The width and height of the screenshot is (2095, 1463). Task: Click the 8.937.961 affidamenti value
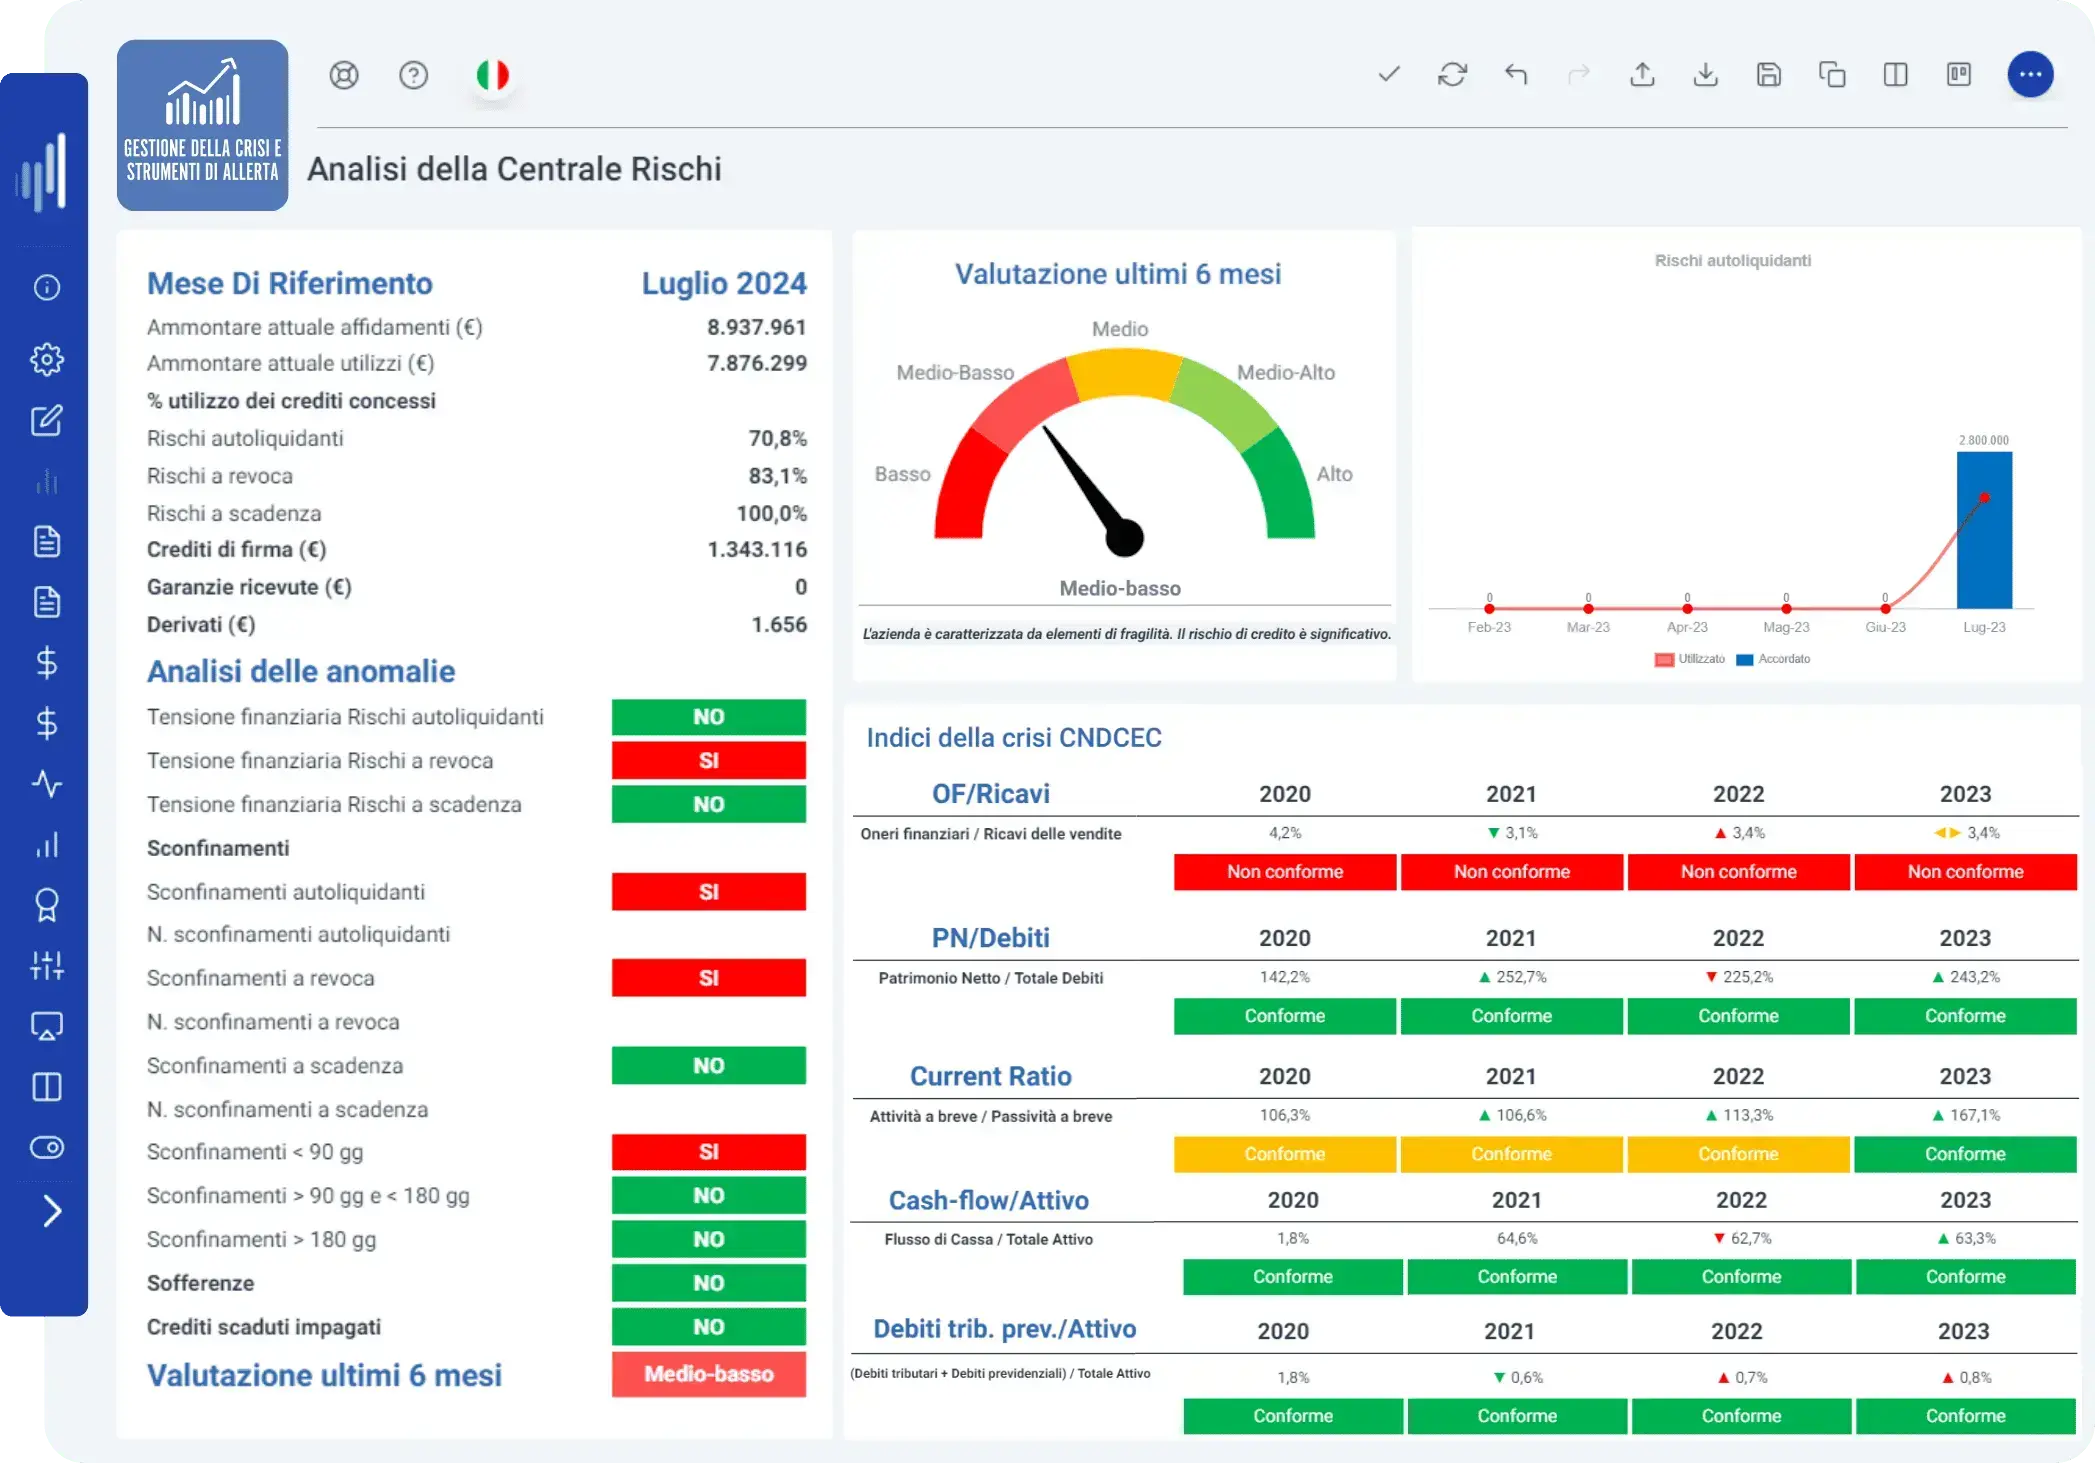point(756,327)
